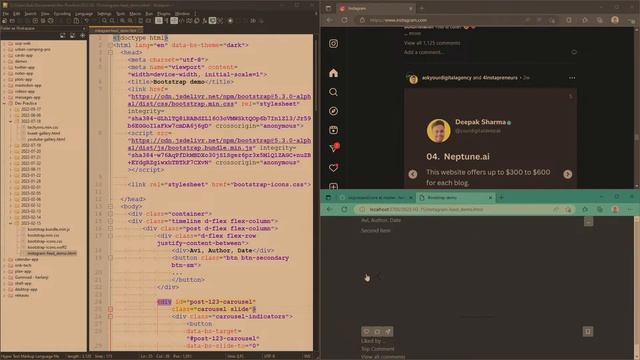Open Instagram Reels from the sidebar

333,130
